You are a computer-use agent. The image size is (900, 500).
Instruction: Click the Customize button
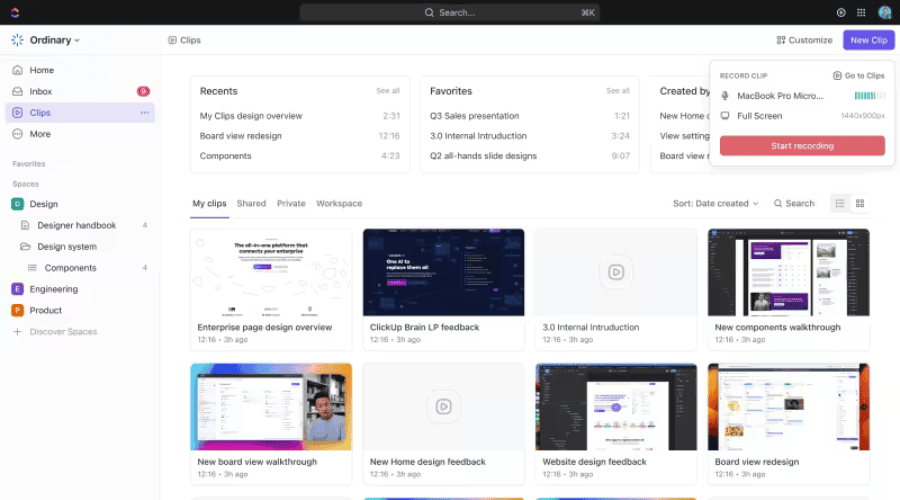[x=804, y=40]
